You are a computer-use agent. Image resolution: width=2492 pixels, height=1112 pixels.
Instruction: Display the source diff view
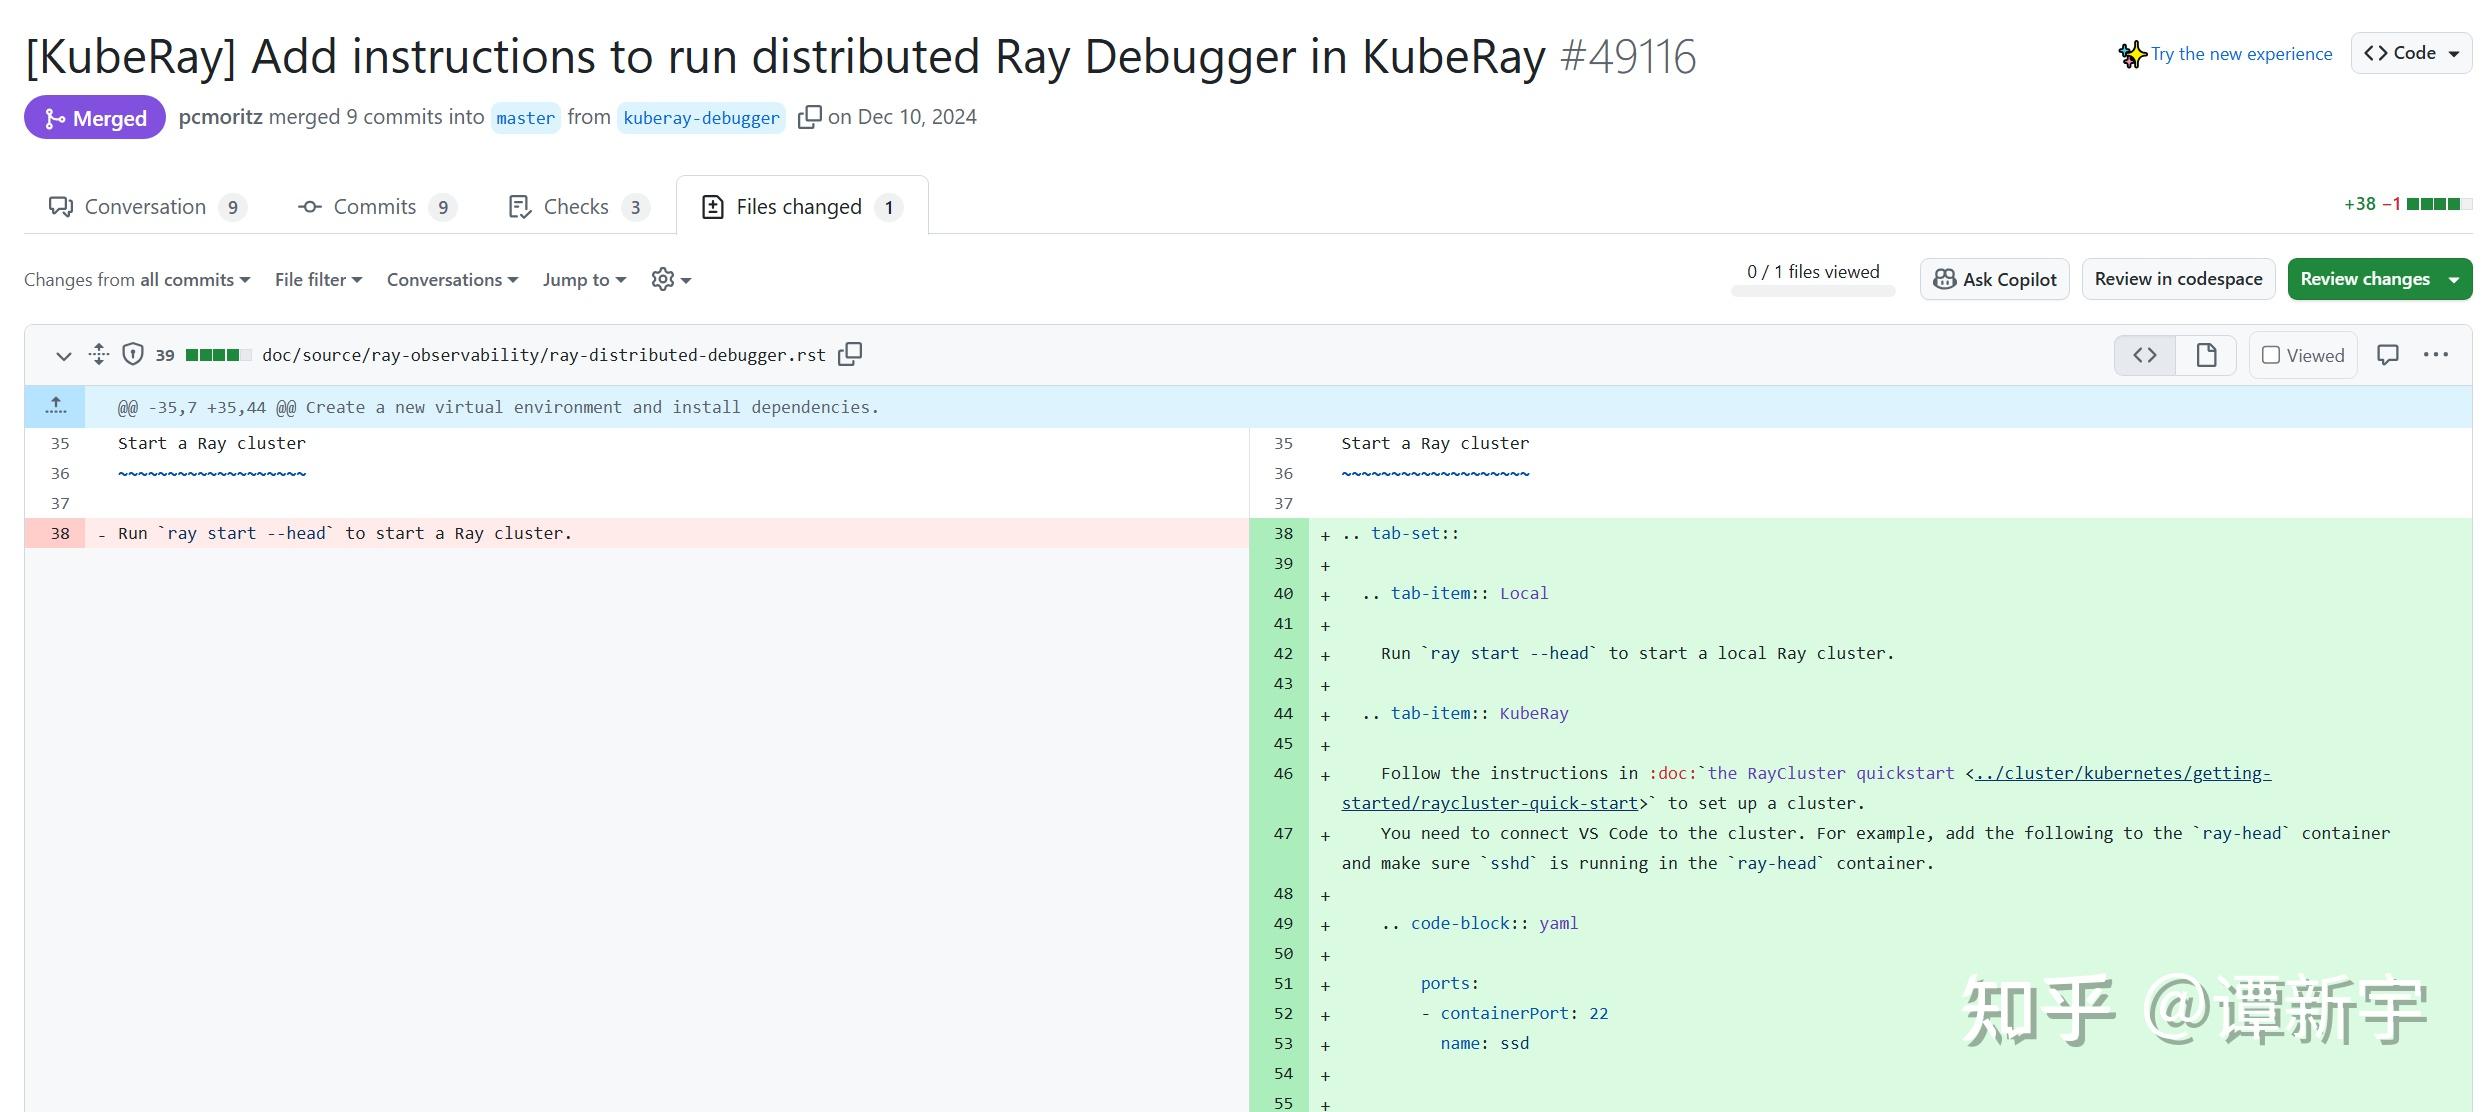(x=2143, y=354)
